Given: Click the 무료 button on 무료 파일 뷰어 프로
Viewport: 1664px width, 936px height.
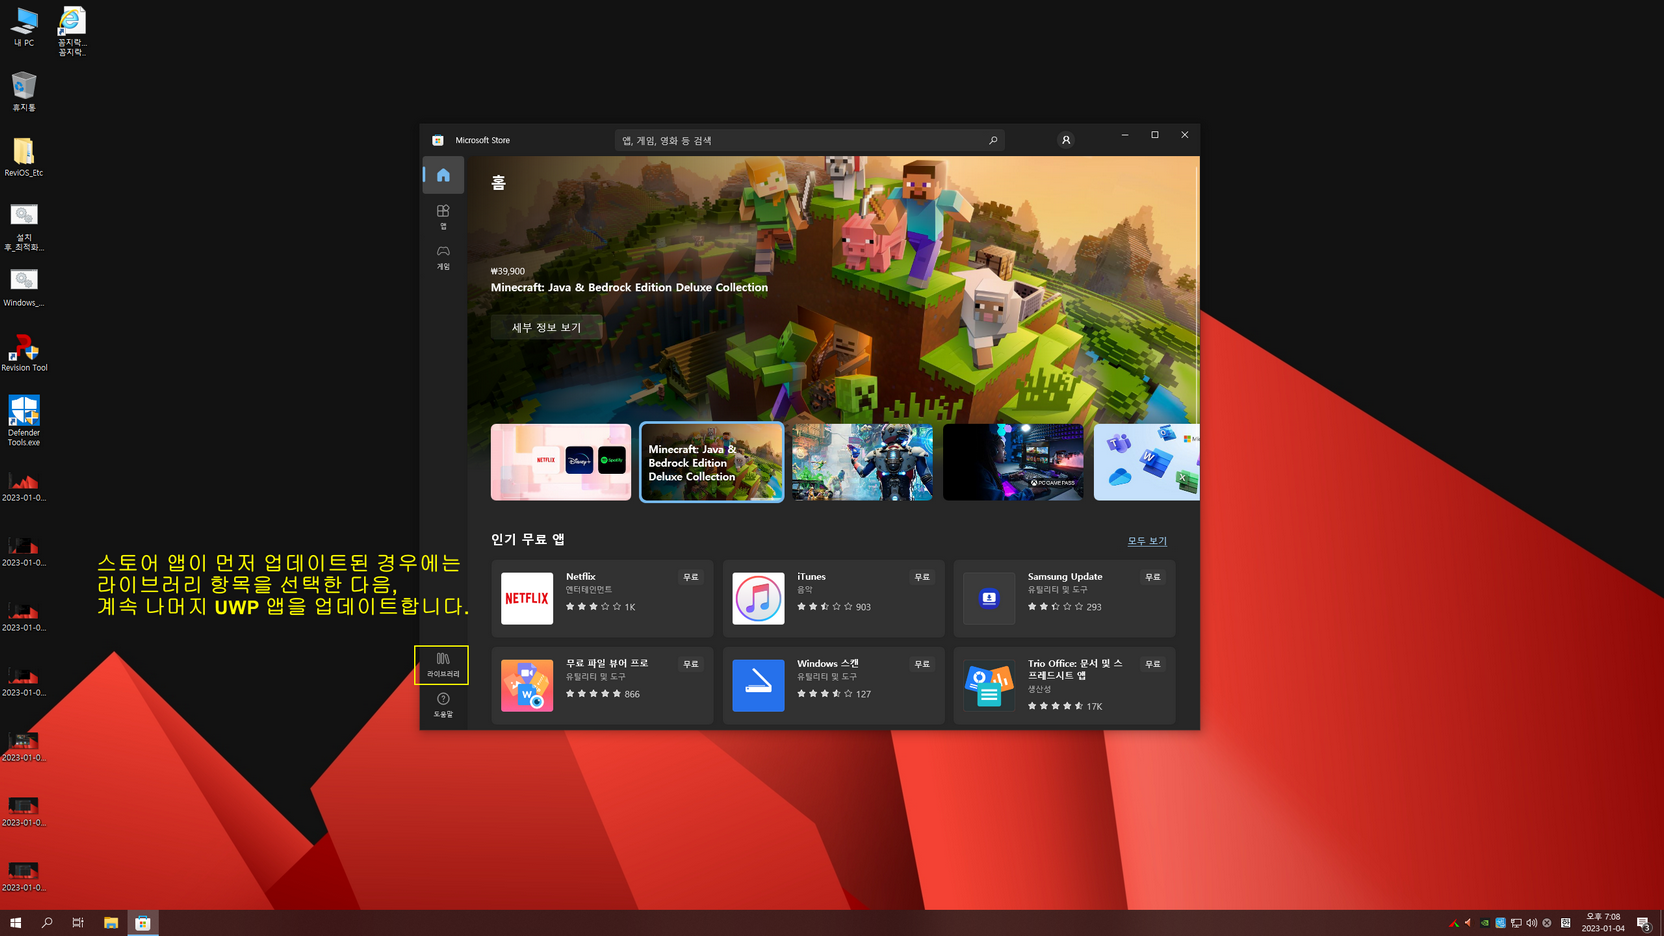Looking at the screenshot, I should 691,664.
